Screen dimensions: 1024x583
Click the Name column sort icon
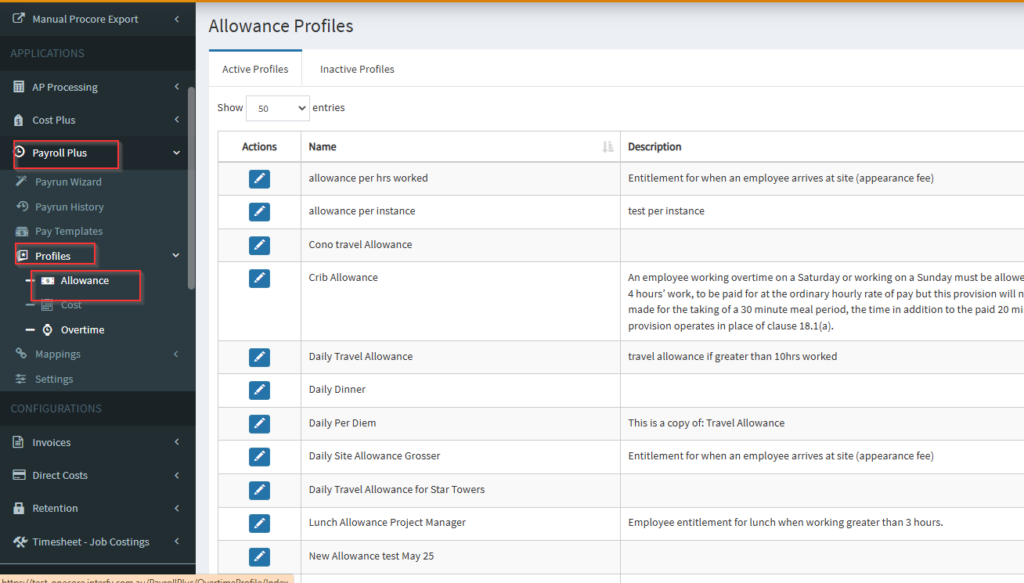607,147
